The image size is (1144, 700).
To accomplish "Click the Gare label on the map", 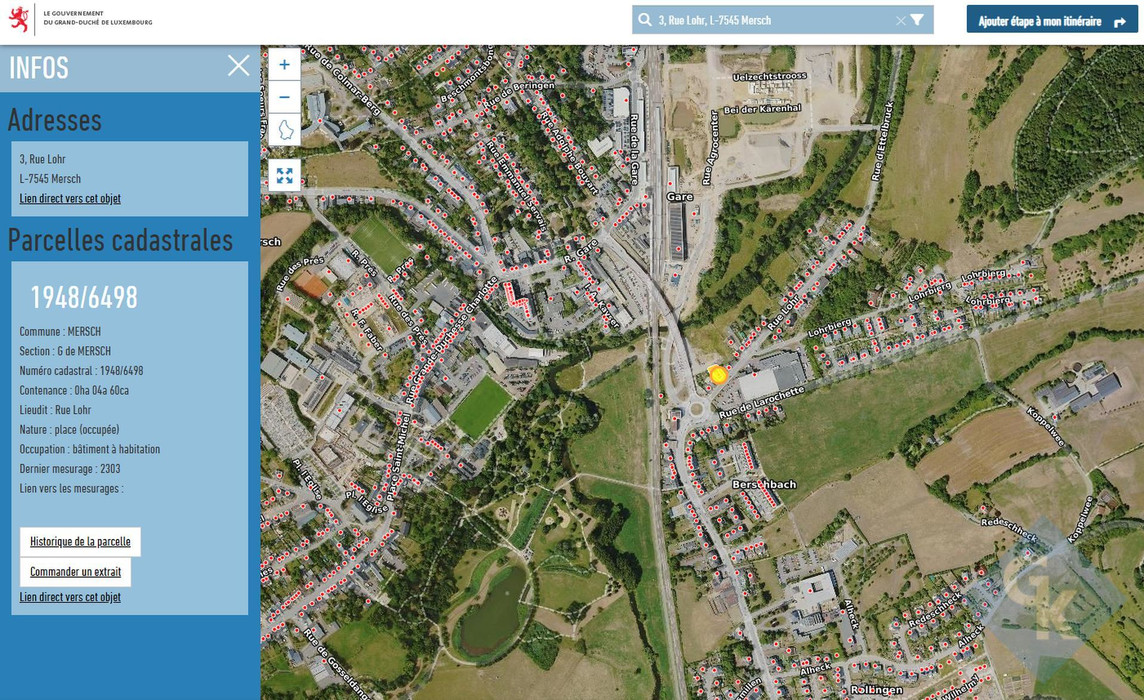I will click(x=679, y=197).
